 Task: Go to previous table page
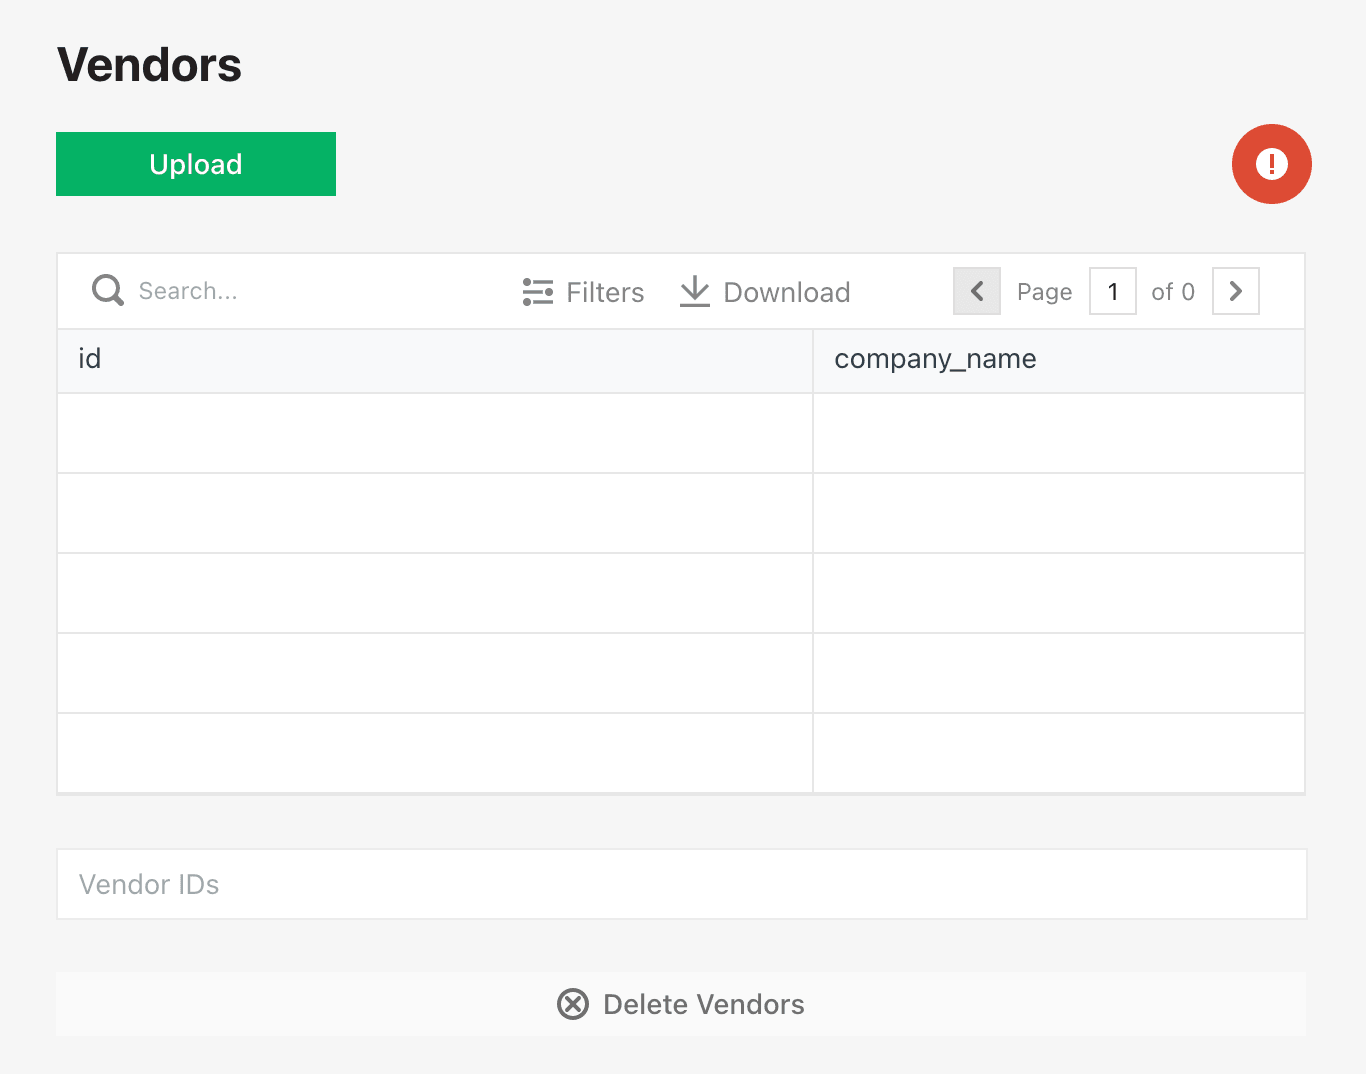pos(977,291)
